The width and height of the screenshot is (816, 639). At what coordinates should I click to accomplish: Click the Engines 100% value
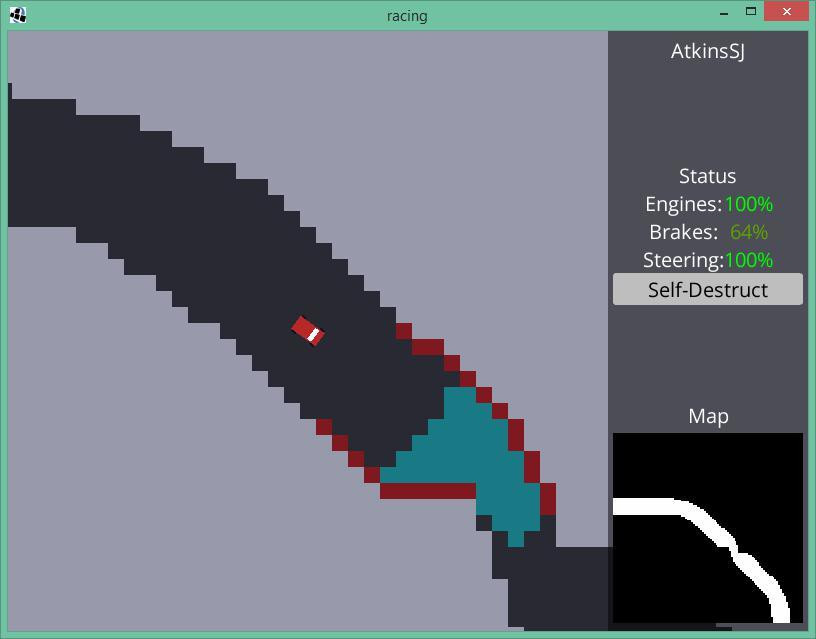pos(748,205)
